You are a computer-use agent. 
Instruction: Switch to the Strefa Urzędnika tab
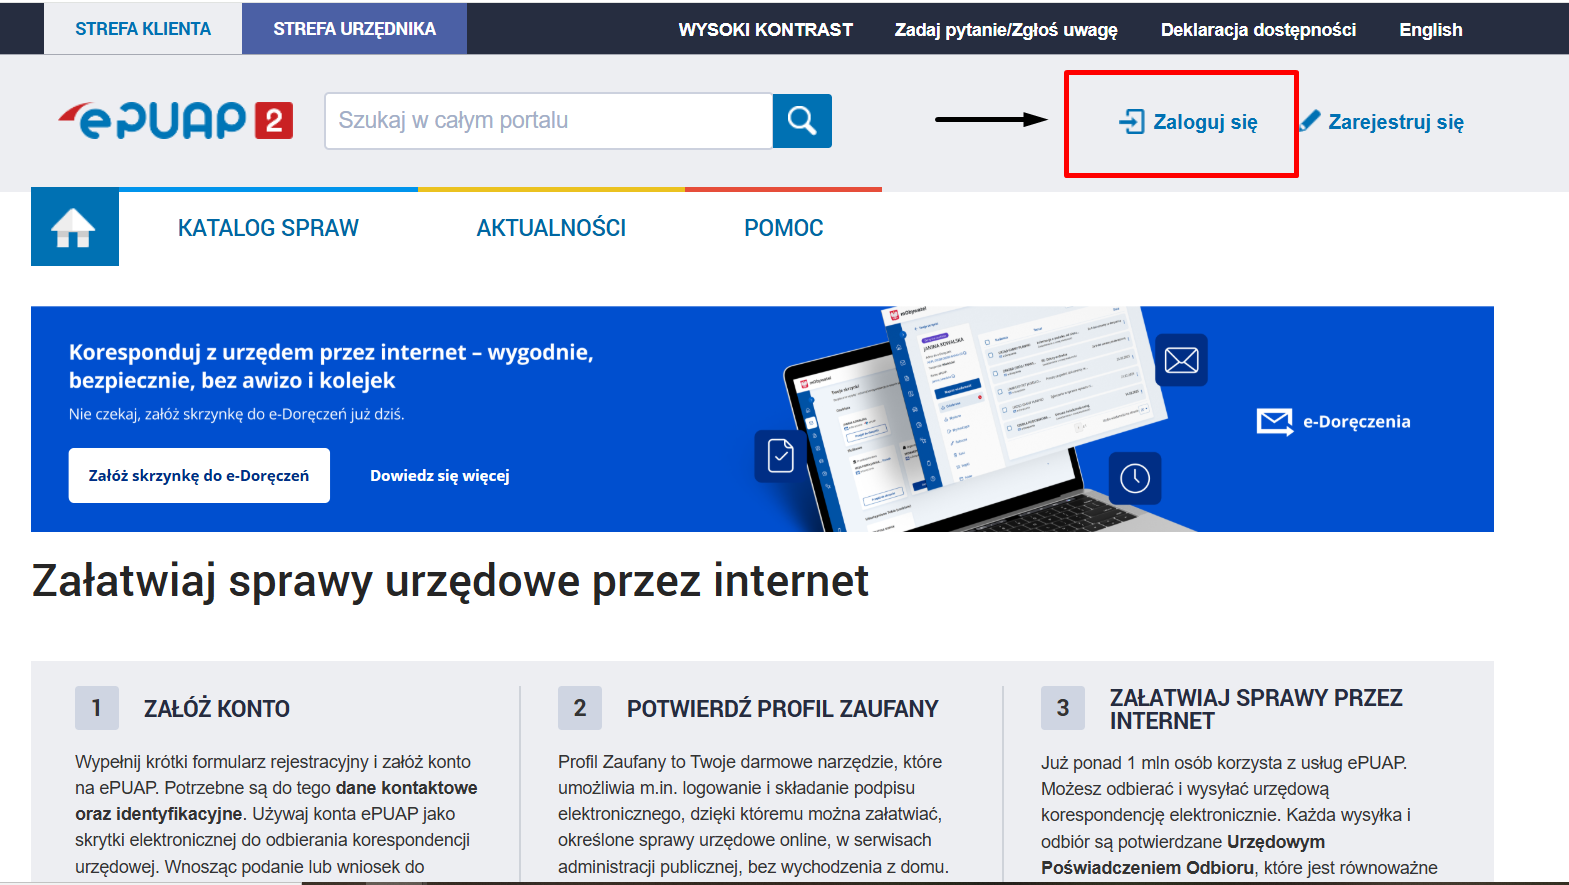tap(354, 29)
